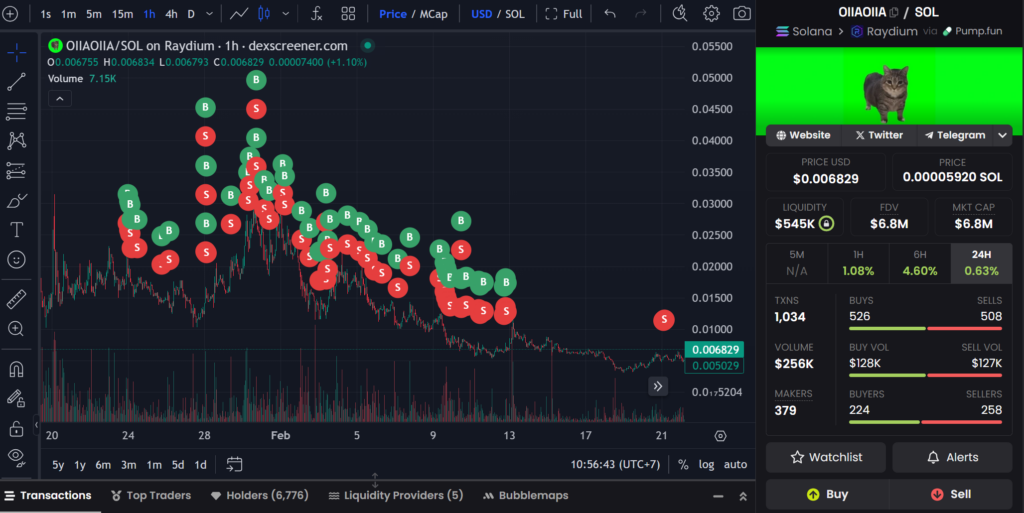Screen dimensions: 1024x513
Task: Click the add symbol plus icon
Action: pyautogui.click(x=10, y=14)
